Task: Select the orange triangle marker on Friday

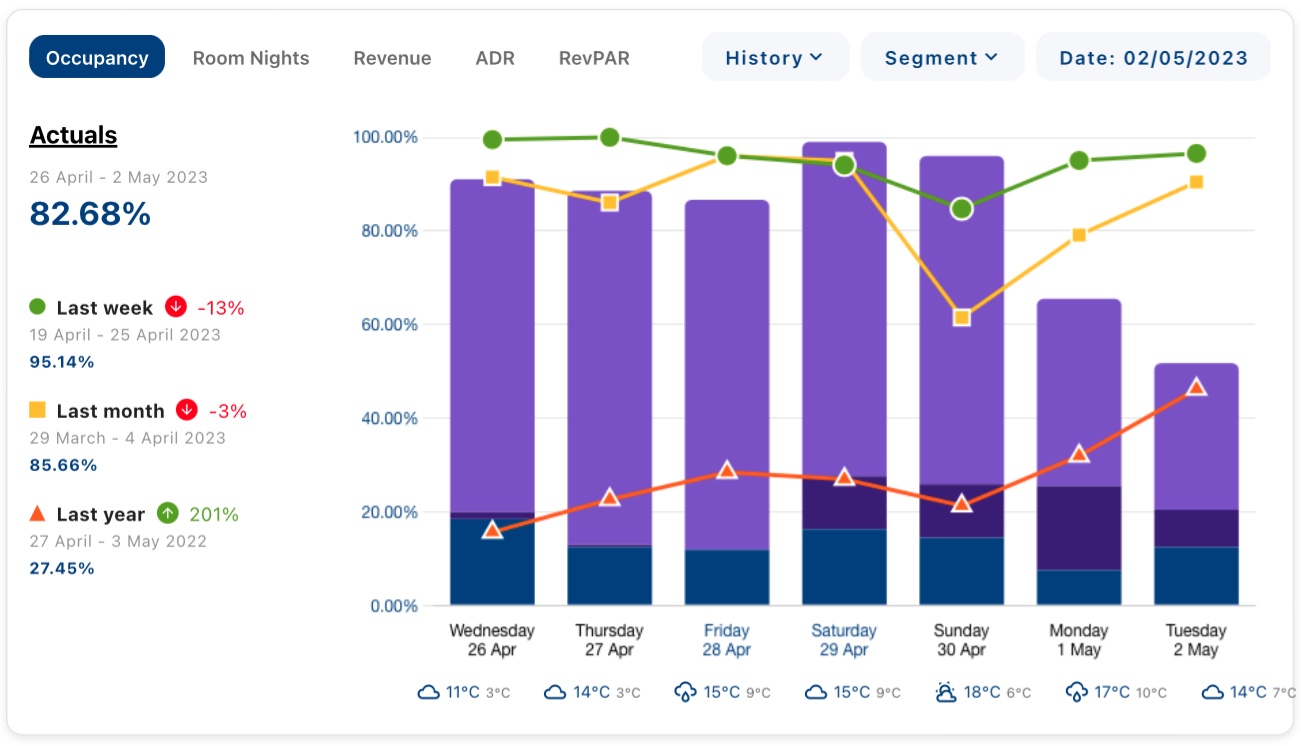Action: 727,470
